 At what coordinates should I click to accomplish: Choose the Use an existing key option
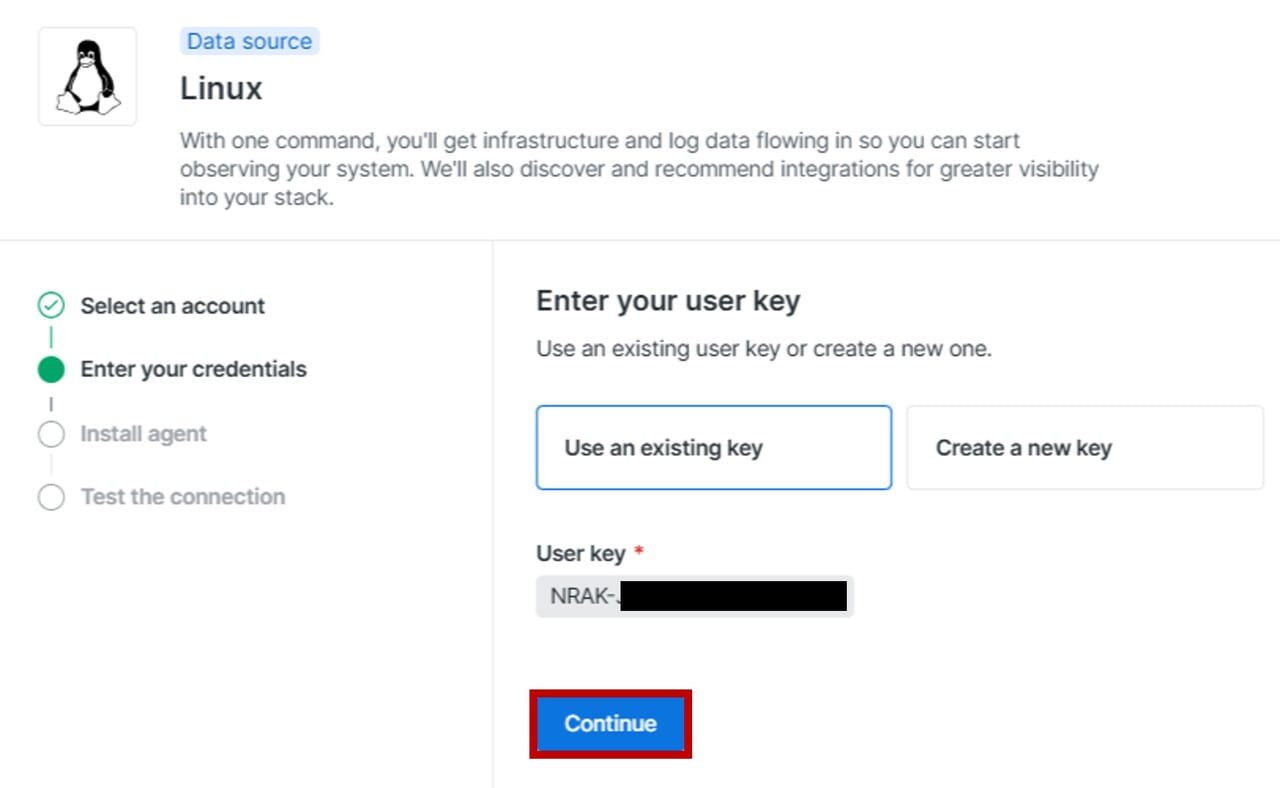click(713, 447)
